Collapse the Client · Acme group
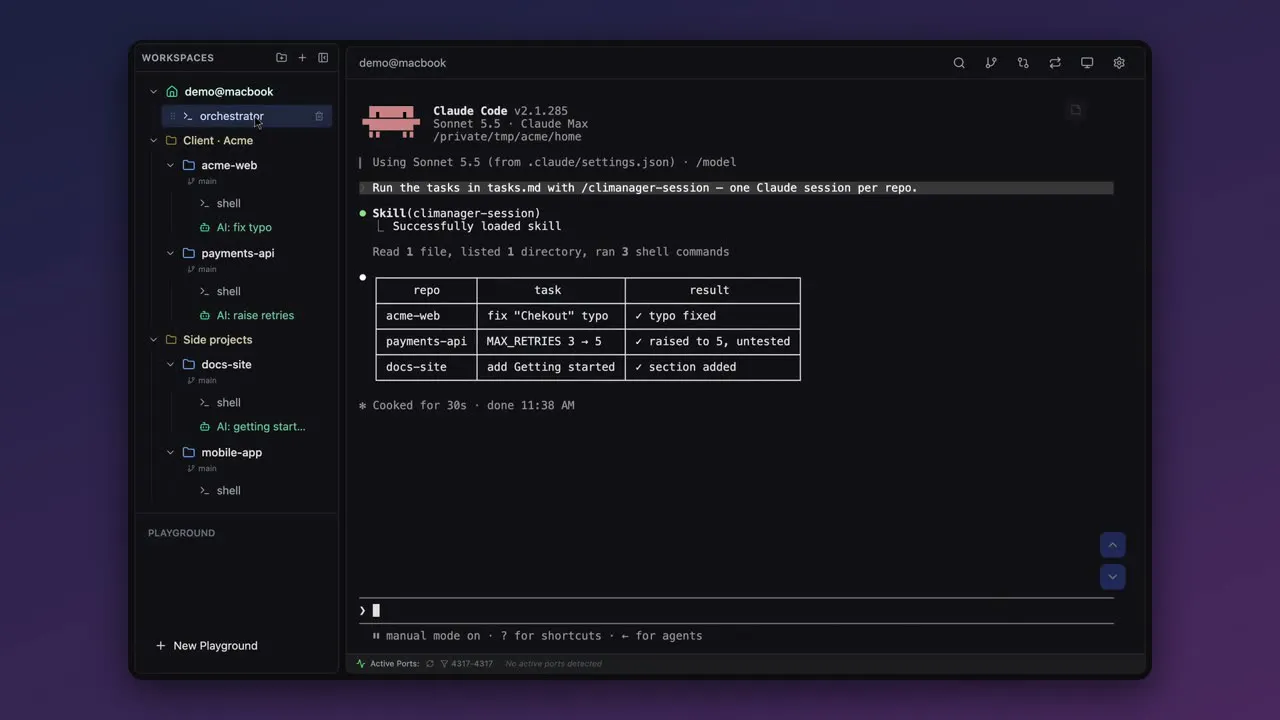The image size is (1280, 720). click(154, 141)
